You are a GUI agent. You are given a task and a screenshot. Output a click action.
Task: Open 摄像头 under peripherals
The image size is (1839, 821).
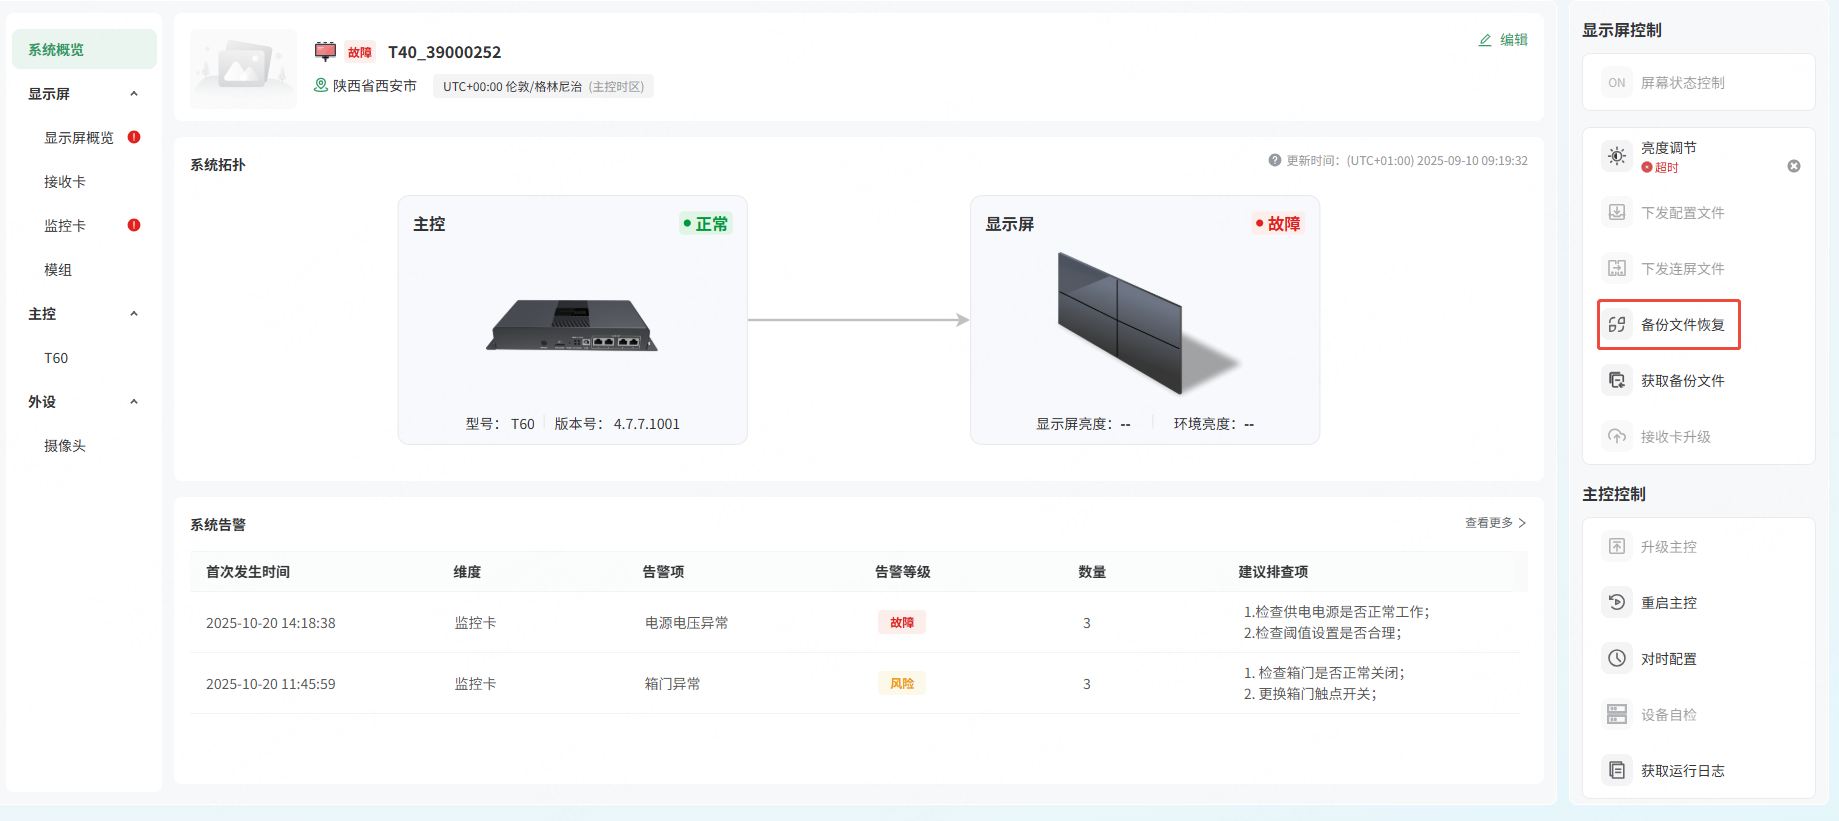click(x=65, y=446)
